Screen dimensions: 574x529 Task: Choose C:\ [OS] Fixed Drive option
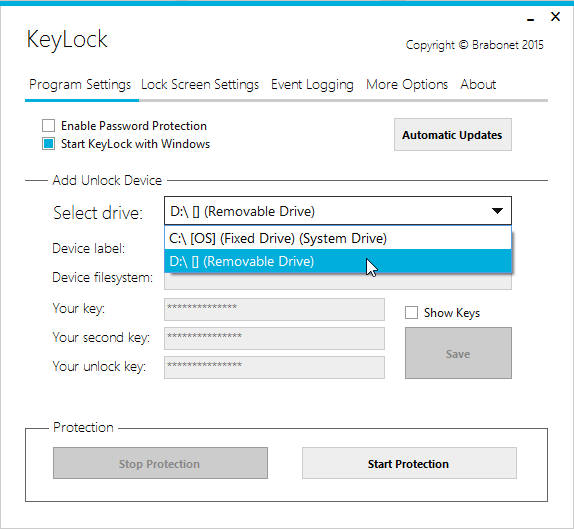338,238
